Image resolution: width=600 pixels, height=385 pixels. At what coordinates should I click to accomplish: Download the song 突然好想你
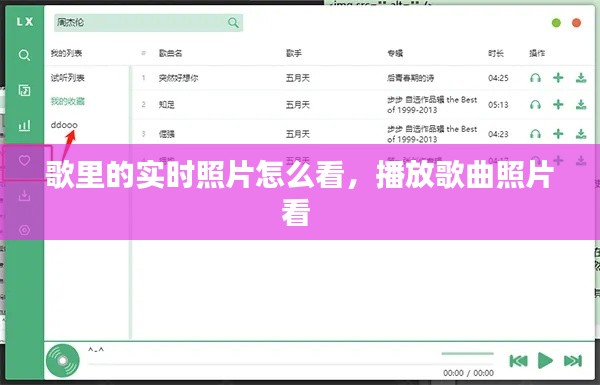[x=581, y=78]
